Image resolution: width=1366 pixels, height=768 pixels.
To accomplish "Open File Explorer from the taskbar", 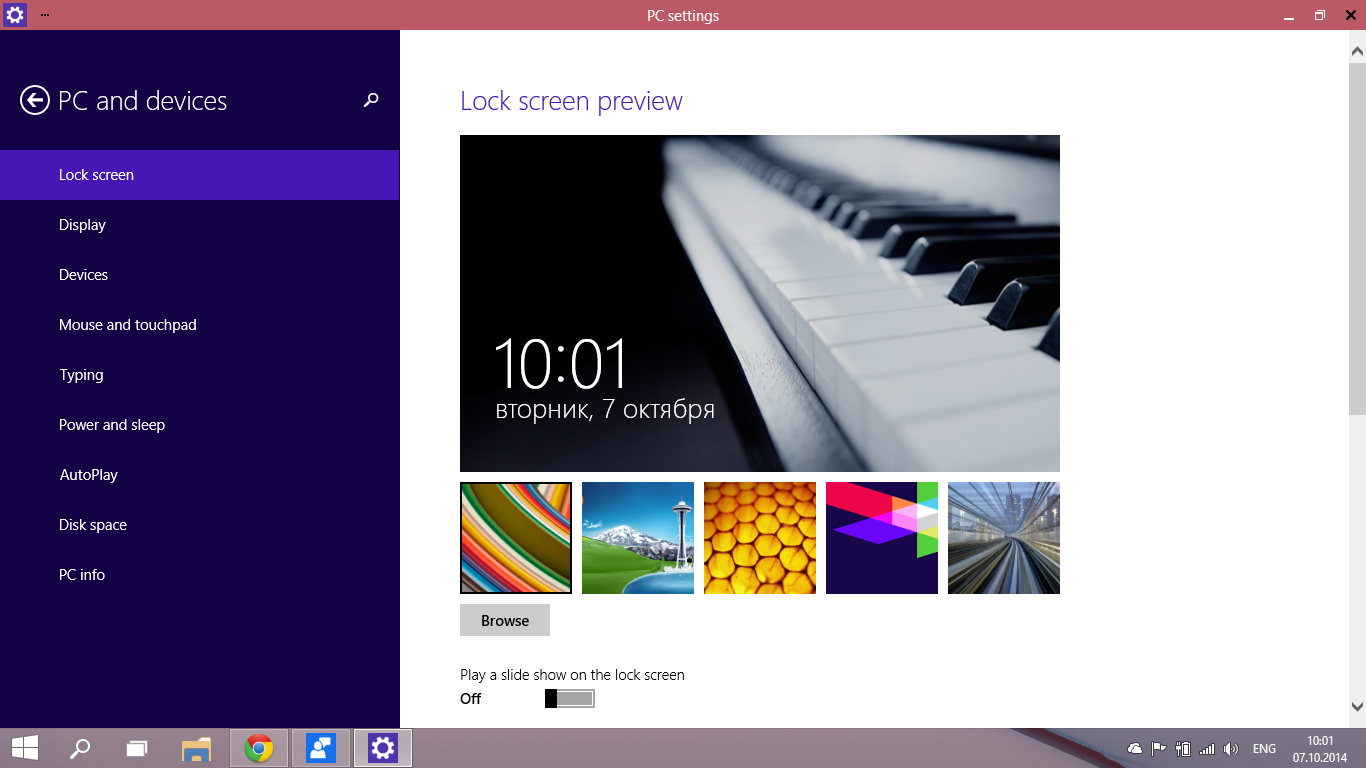I will (x=197, y=748).
